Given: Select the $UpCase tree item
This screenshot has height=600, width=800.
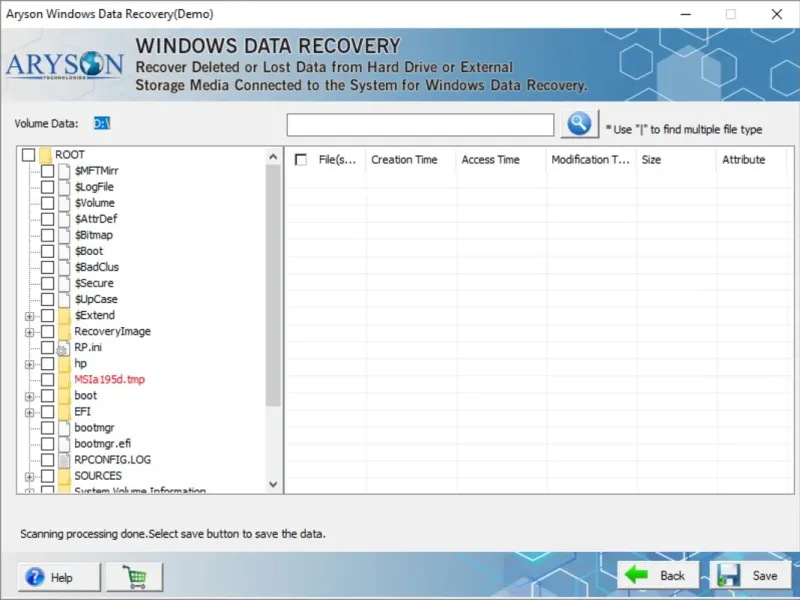Looking at the screenshot, I should tap(96, 299).
